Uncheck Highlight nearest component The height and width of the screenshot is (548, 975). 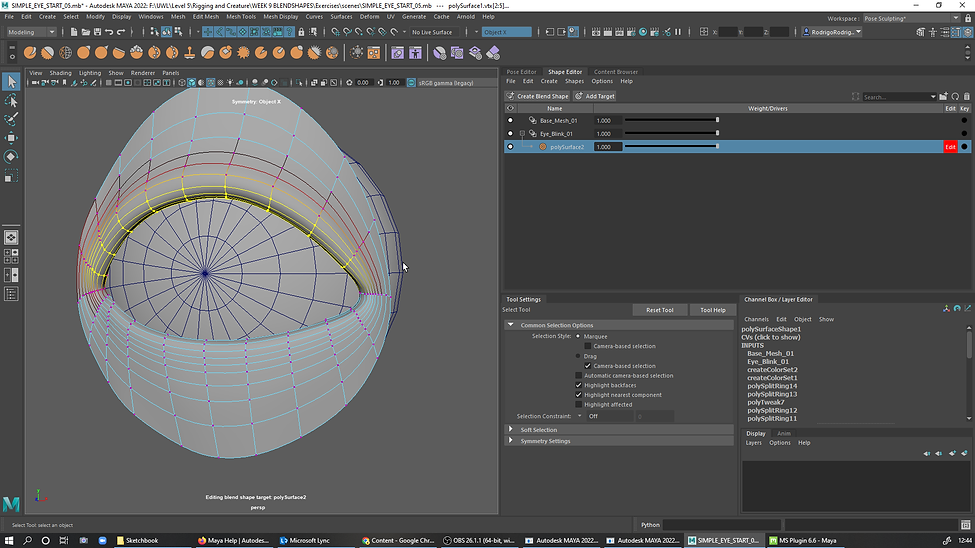(x=578, y=394)
